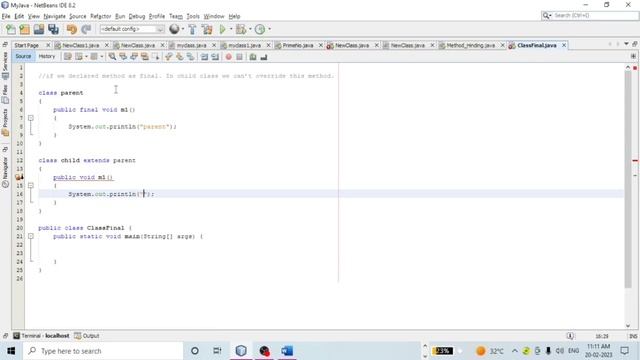Click the Find Selection magnifier icon in editor toolbar
This screenshot has width=640, height=360.
click(112, 57)
